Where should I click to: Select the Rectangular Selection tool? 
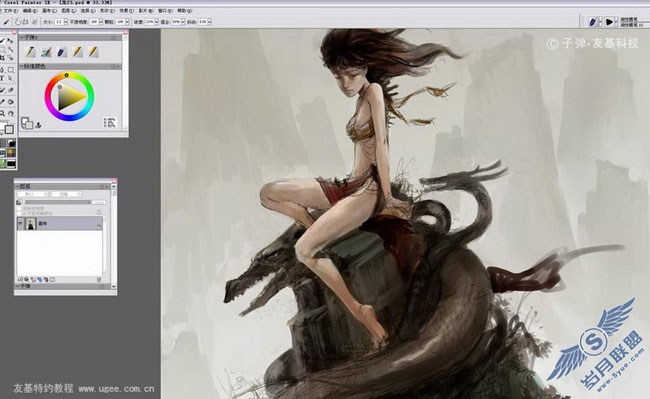(2, 49)
